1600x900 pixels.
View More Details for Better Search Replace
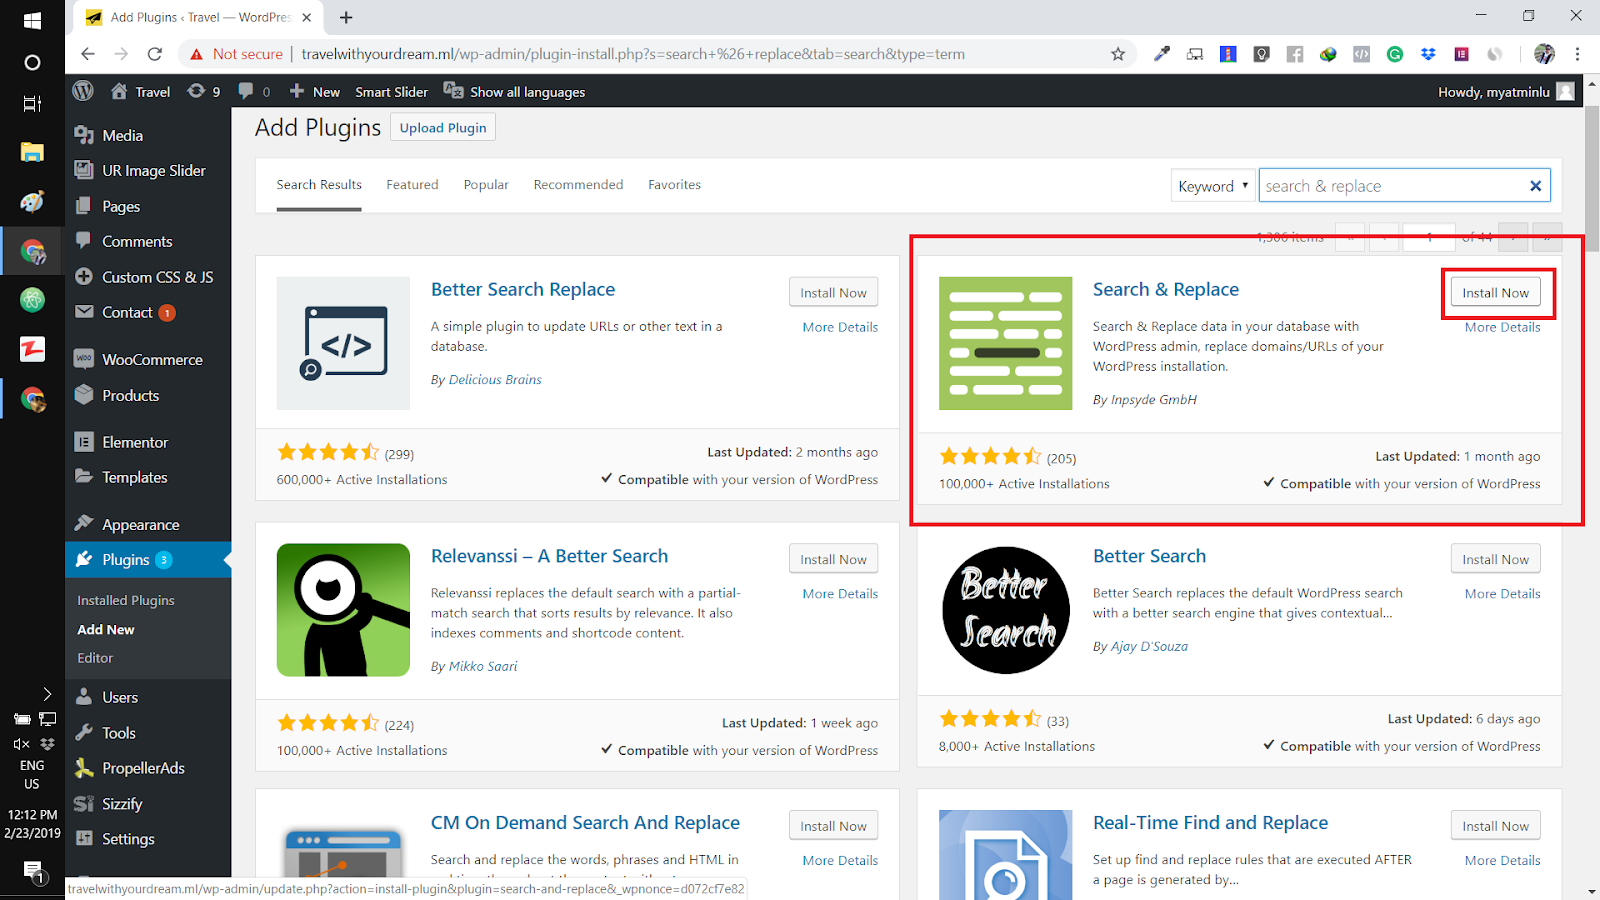click(x=840, y=327)
